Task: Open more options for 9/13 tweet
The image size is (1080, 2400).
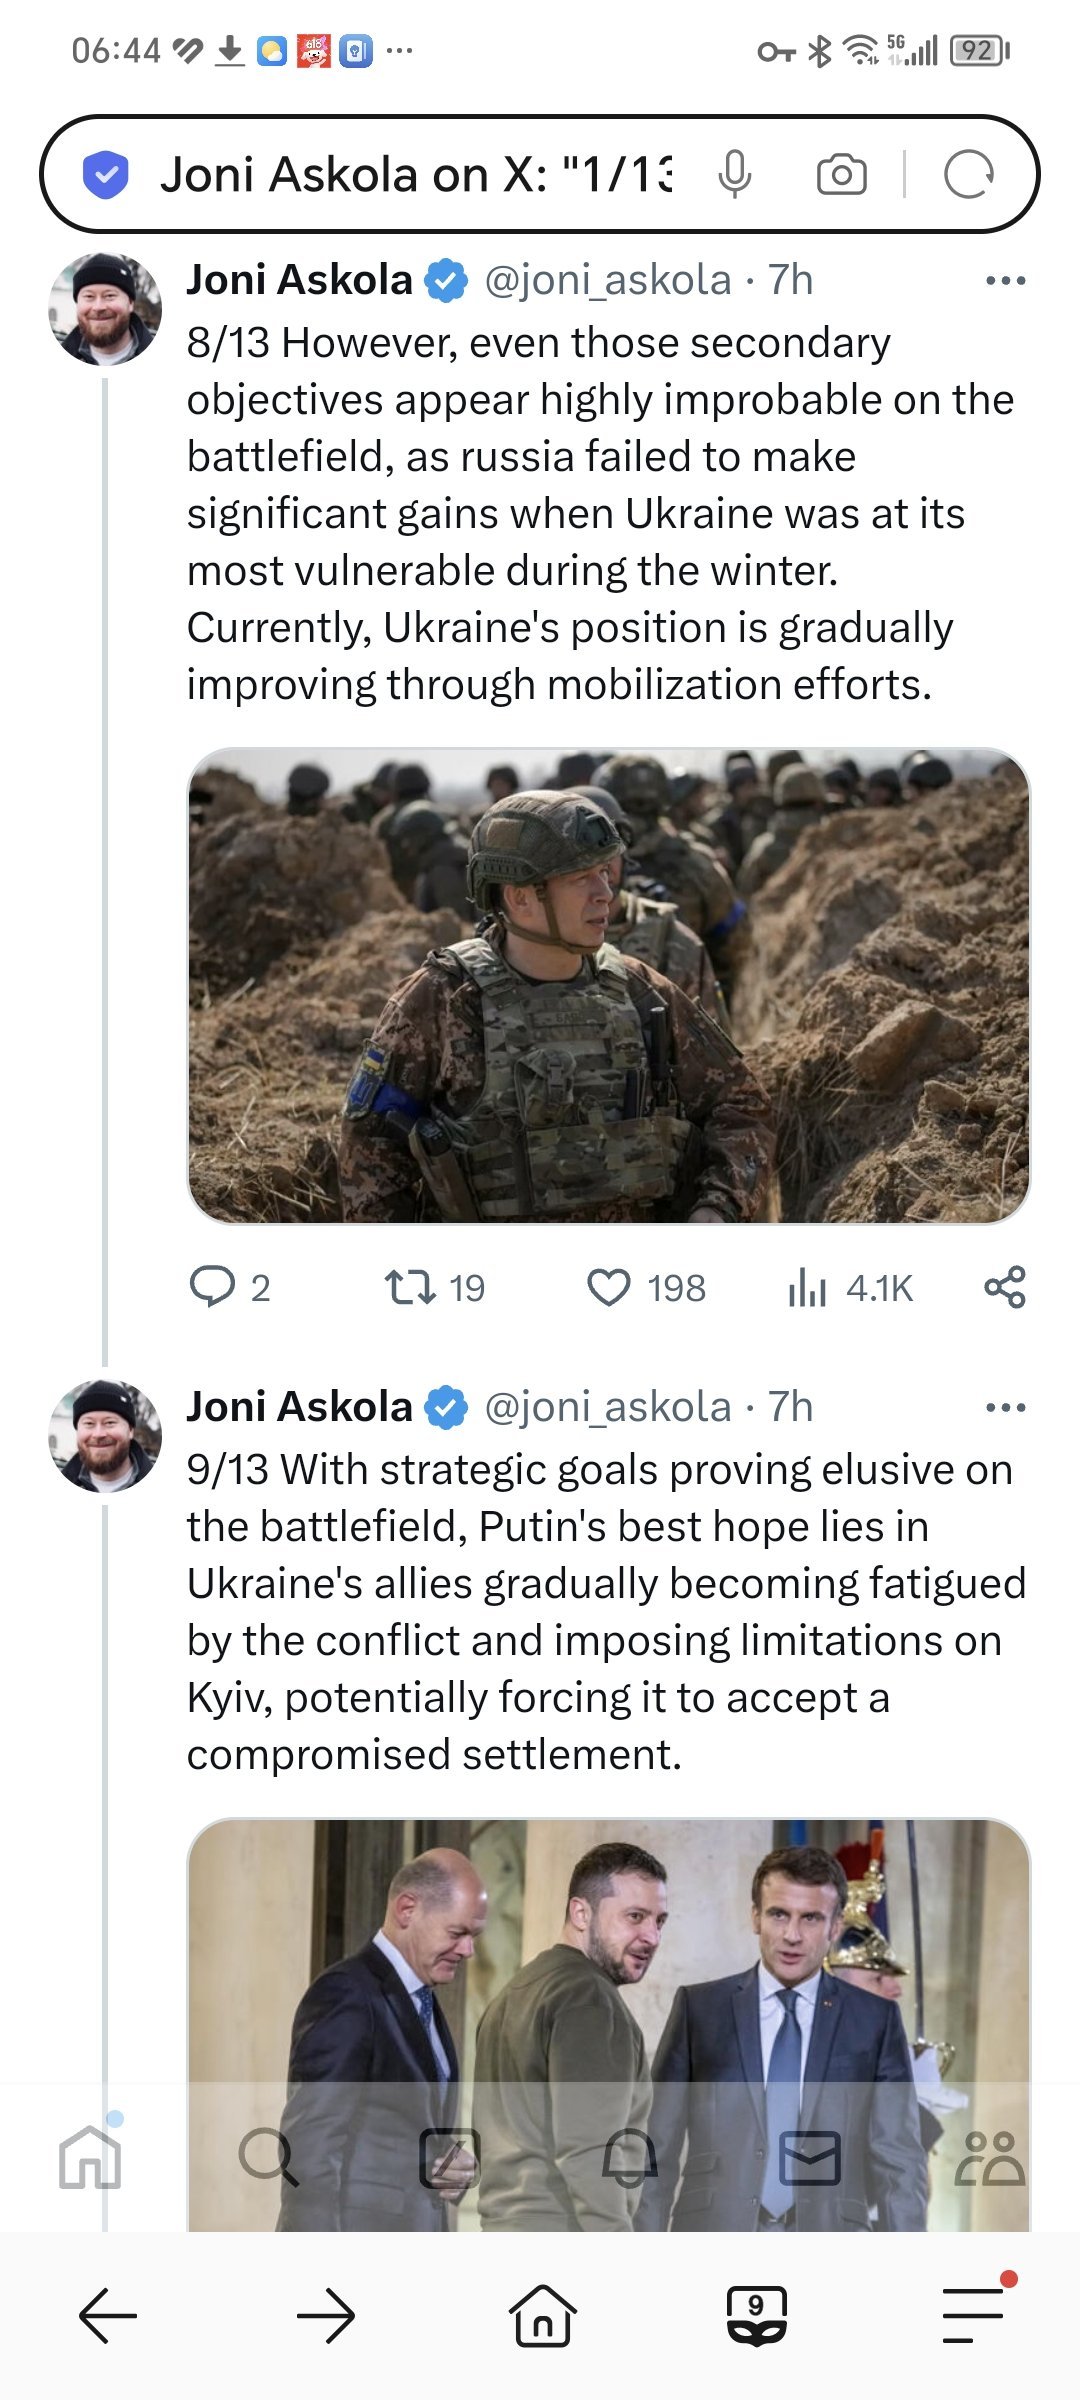Action: [x=1005, y=1408]
